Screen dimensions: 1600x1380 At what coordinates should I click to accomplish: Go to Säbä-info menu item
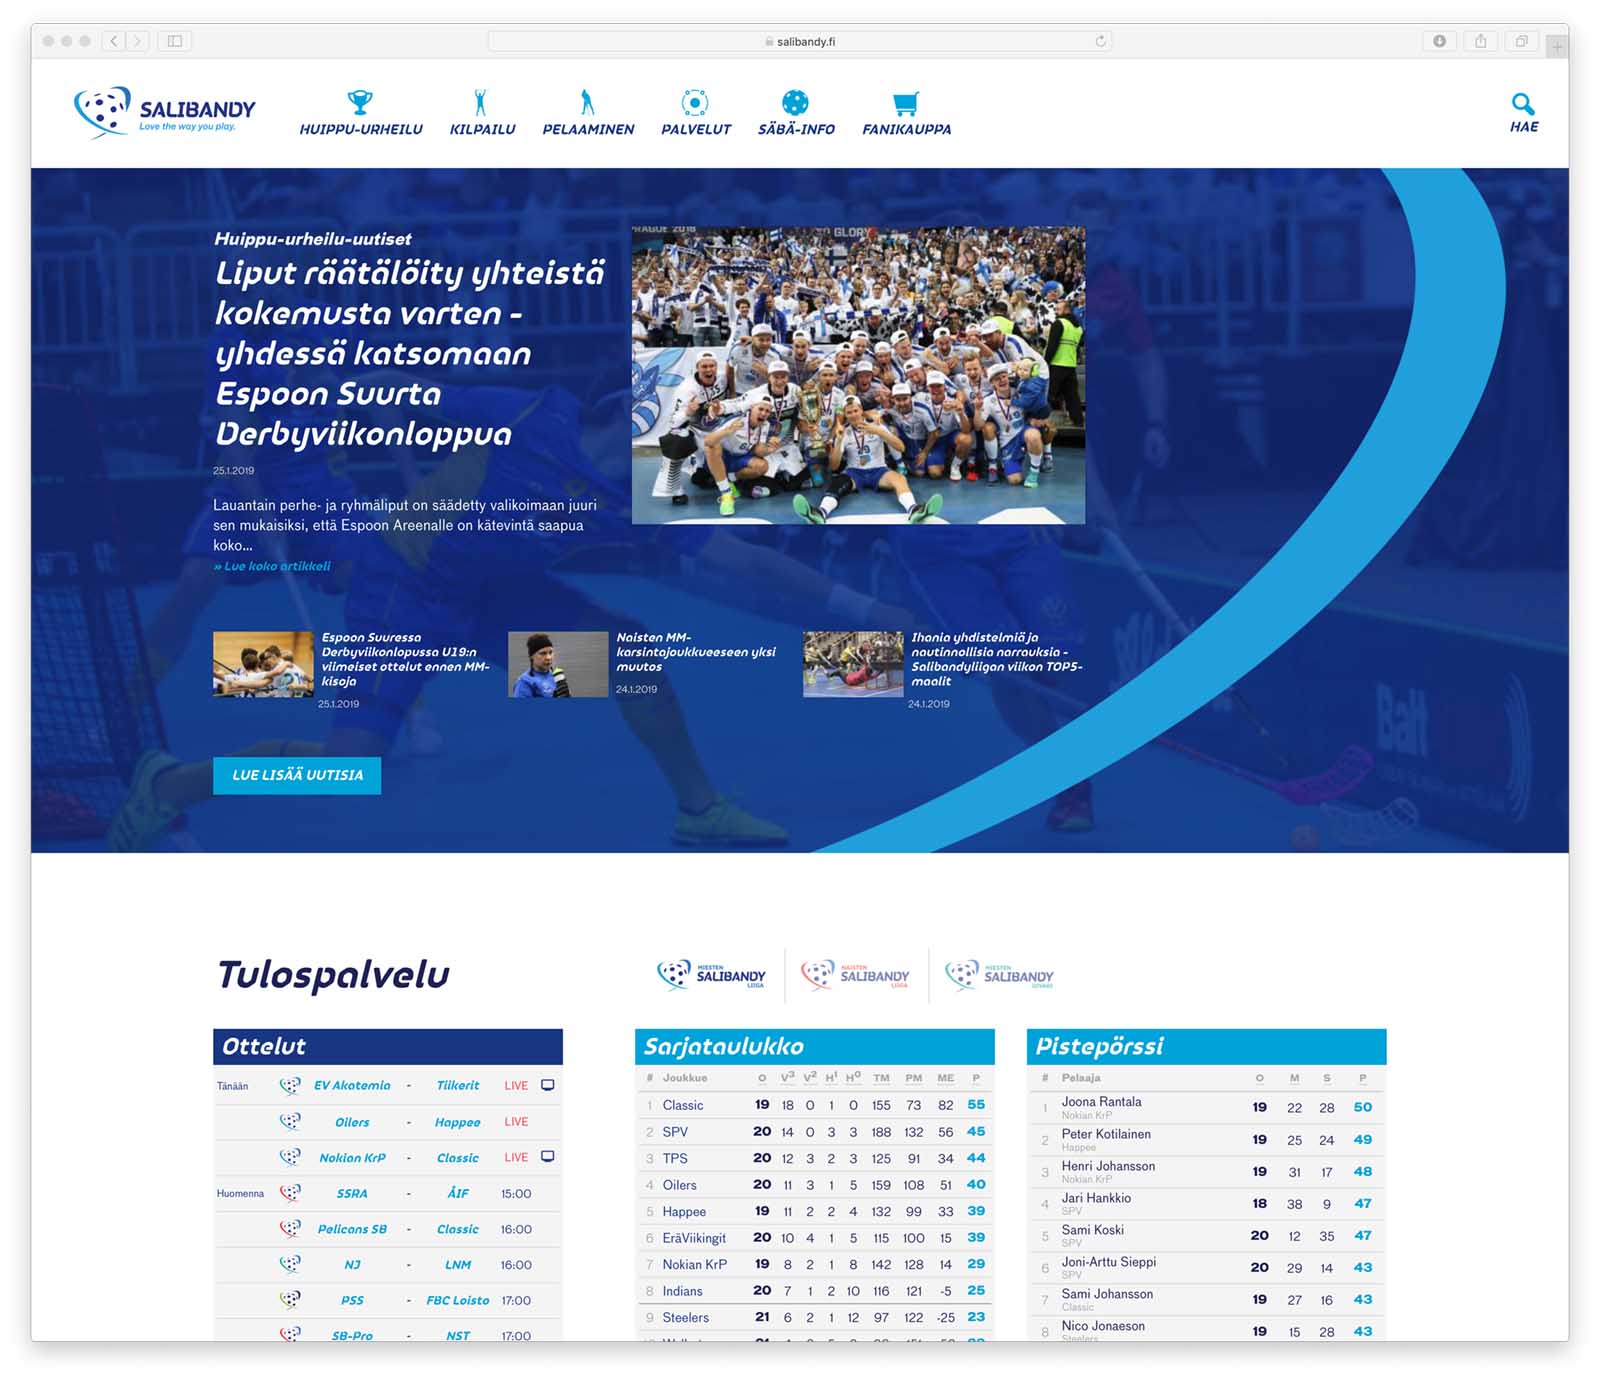(796, 112)
